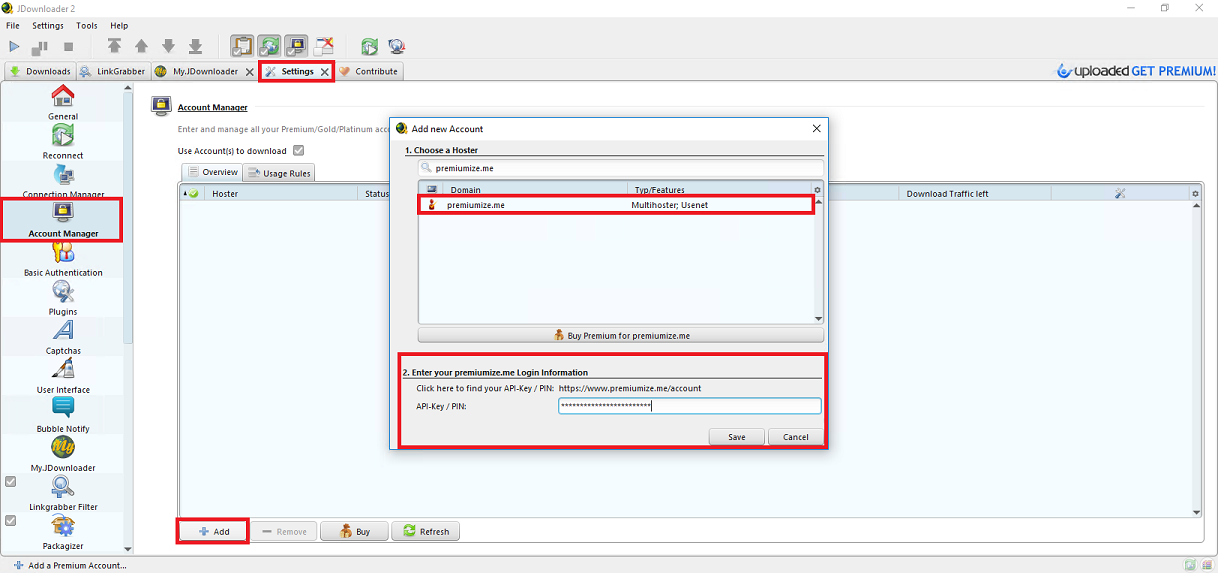This screenshot has height=573, width=1218.
Task: Focus the API-Key / PIN field
Action: pos(689,406)
